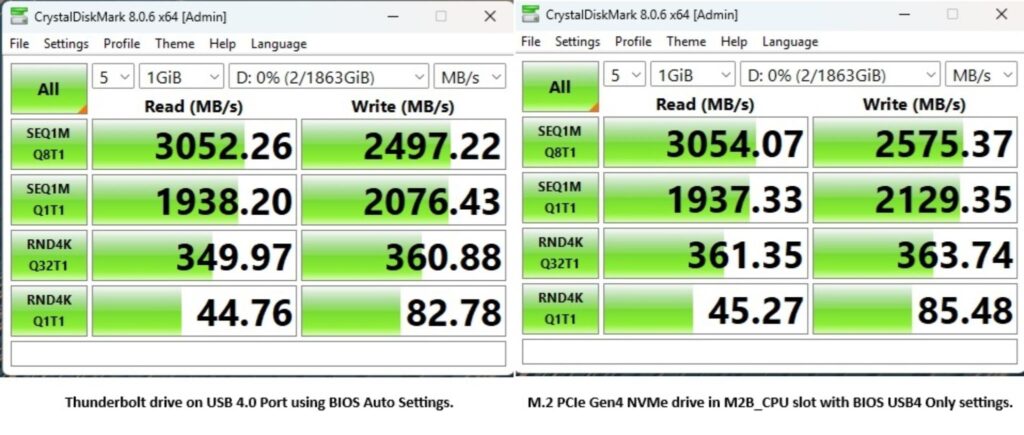
Task: Open File menu in right window
Action: 531,42
